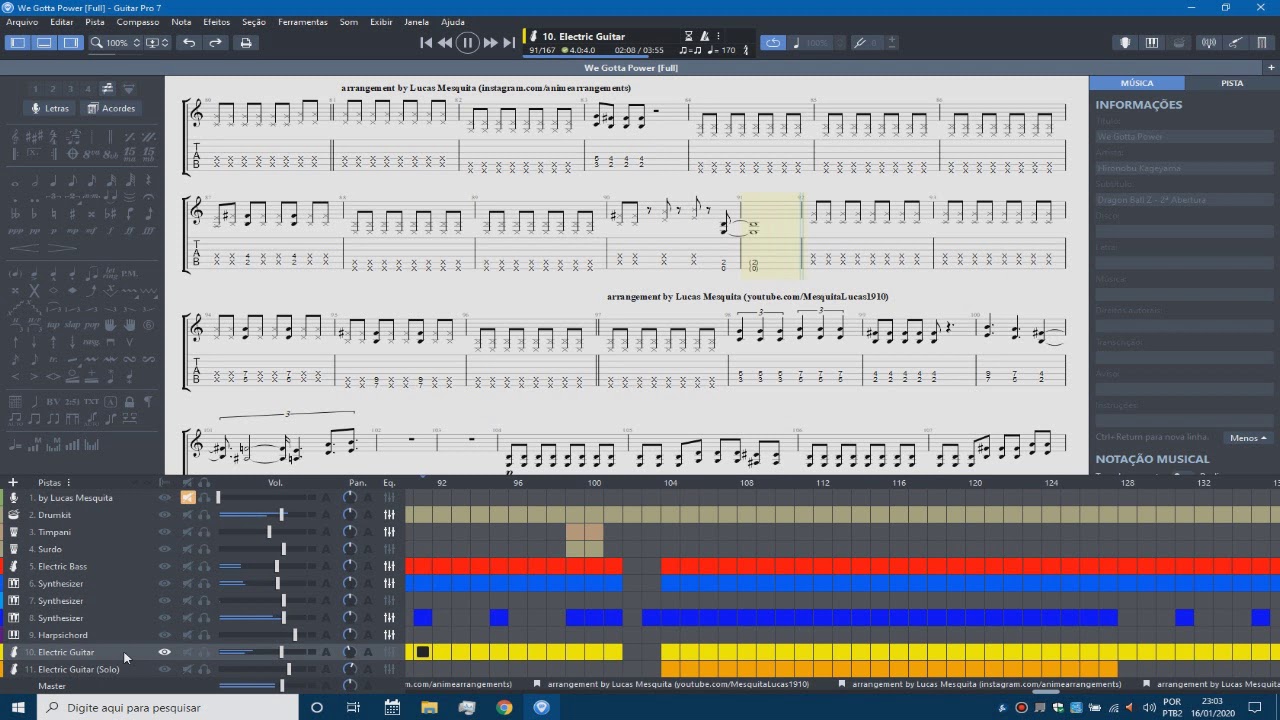Open the Compasso menu
1280x720 pixels.
point(137,22)
